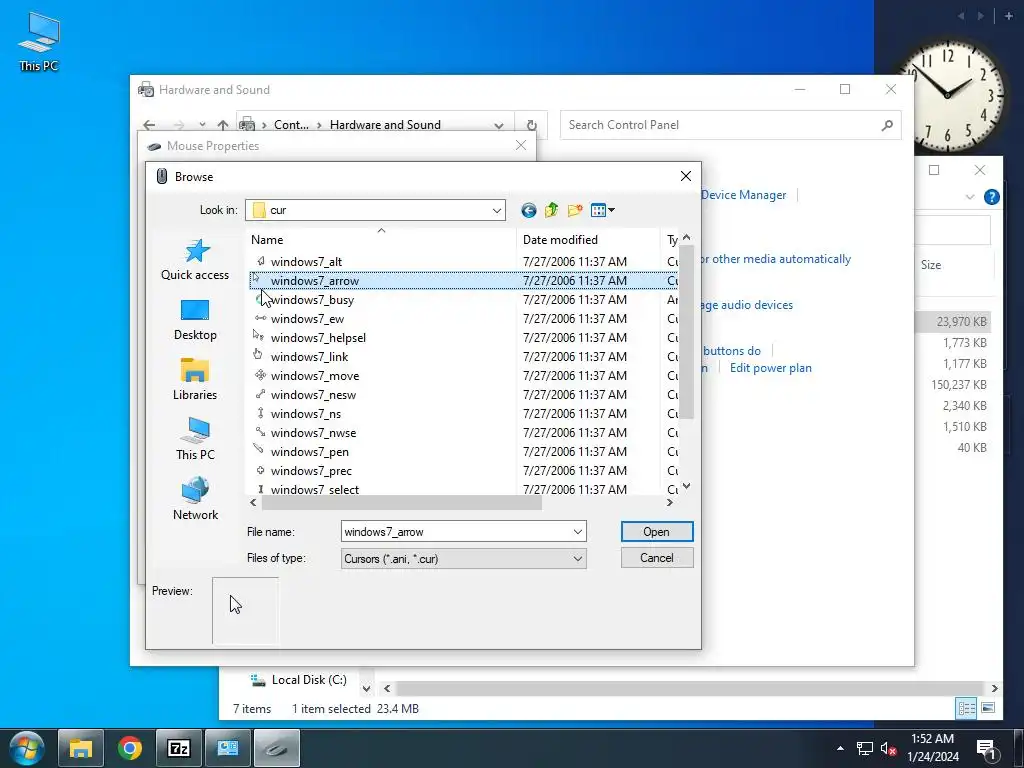This screenshot has height=768, width=1024.
Task: Open the Edit power plan link
Action: 771,368
